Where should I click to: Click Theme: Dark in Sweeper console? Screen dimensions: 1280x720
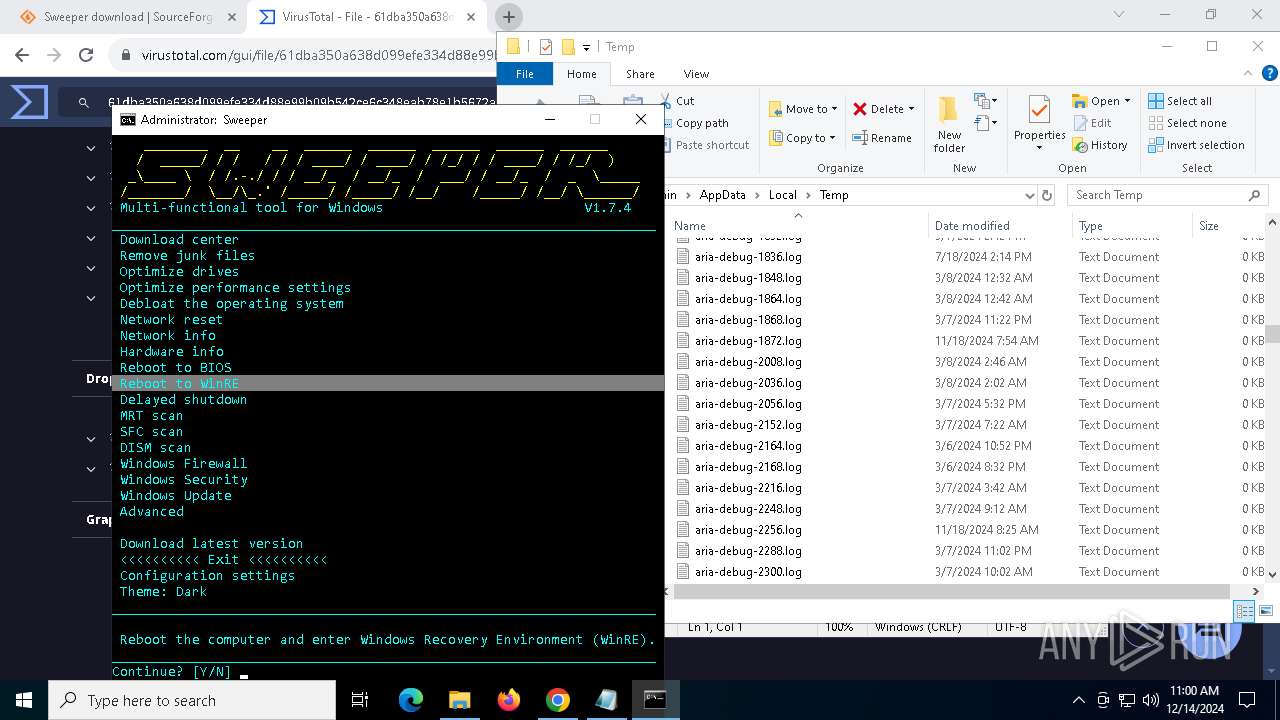tap(163, 591)
